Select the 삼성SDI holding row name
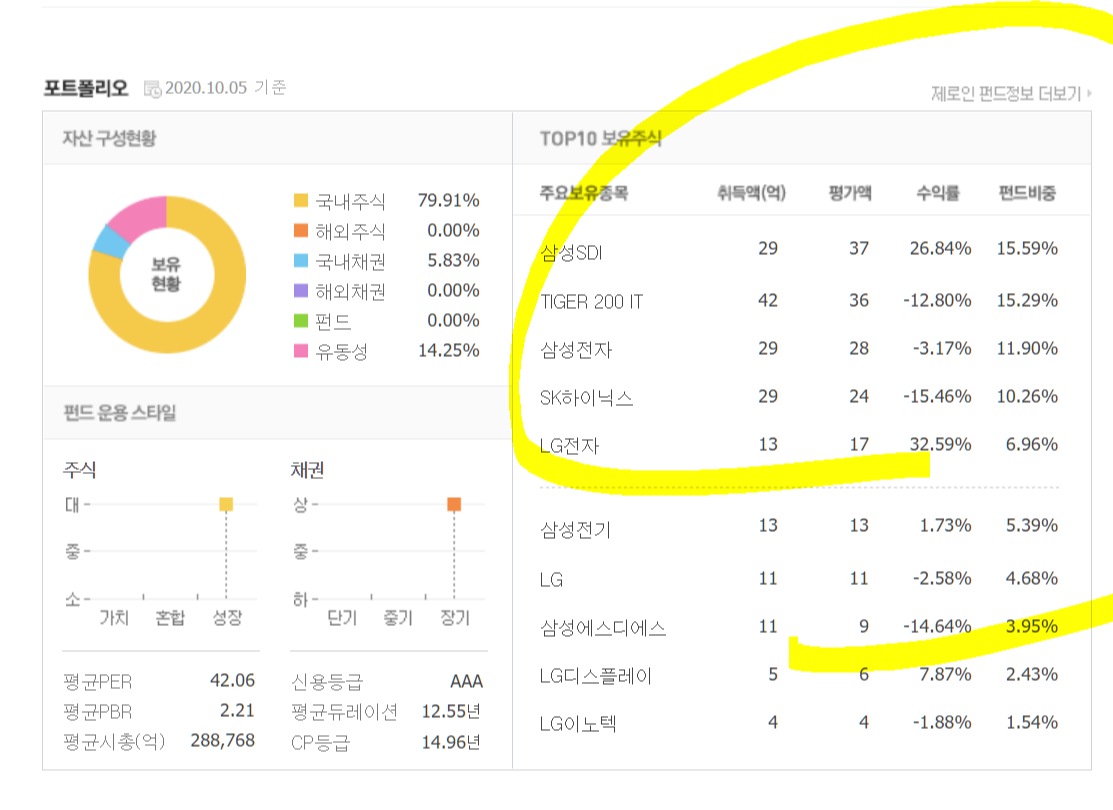This screenshot has width=1113, height=810. 571,252
